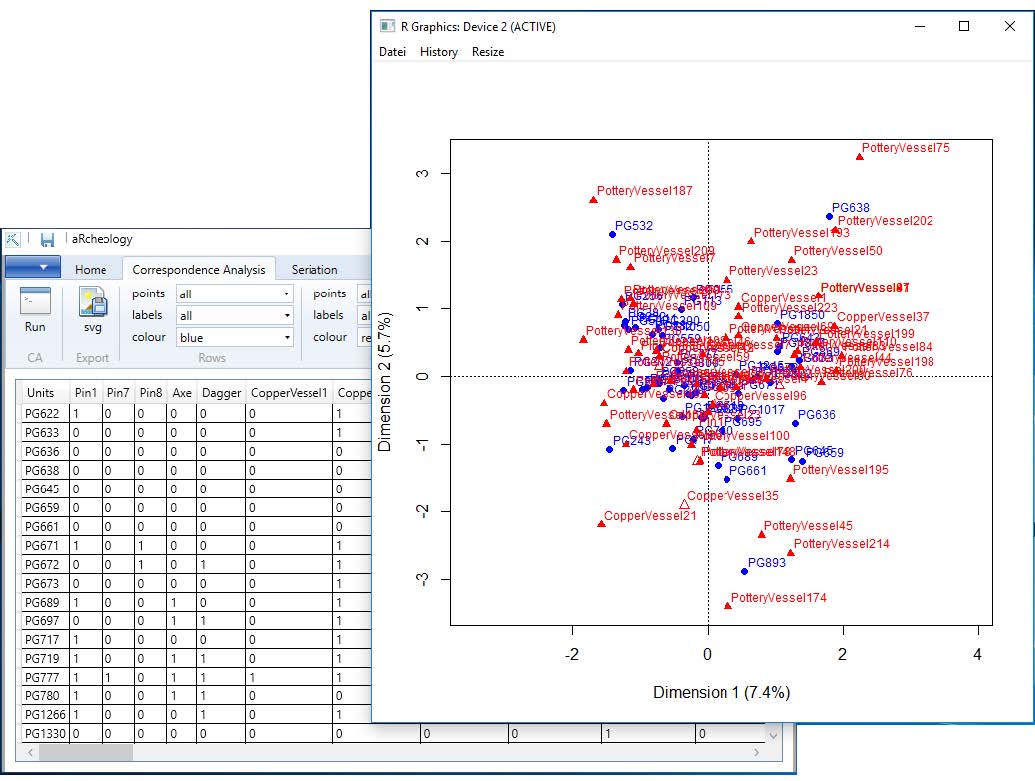This screenshot has height=781, width=1035.
Task: Open the Datei menu in R Graphics
Action: pos(392,51)
